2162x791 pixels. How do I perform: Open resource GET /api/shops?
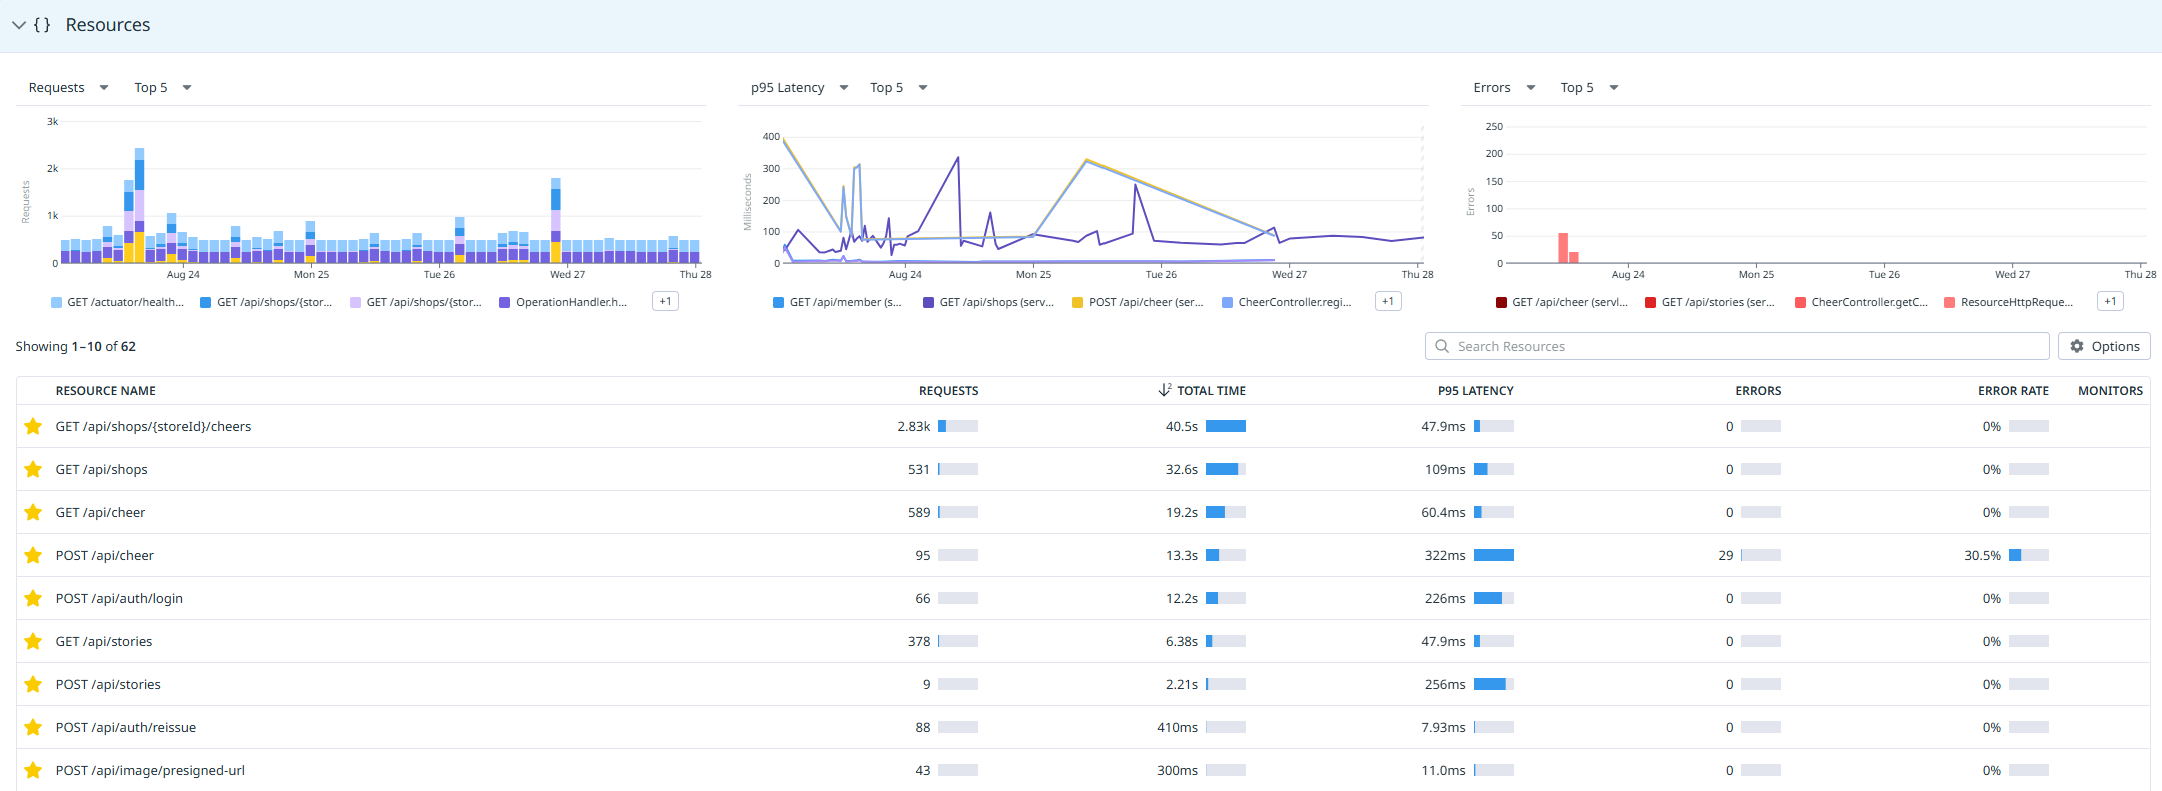tap(101, 470)
